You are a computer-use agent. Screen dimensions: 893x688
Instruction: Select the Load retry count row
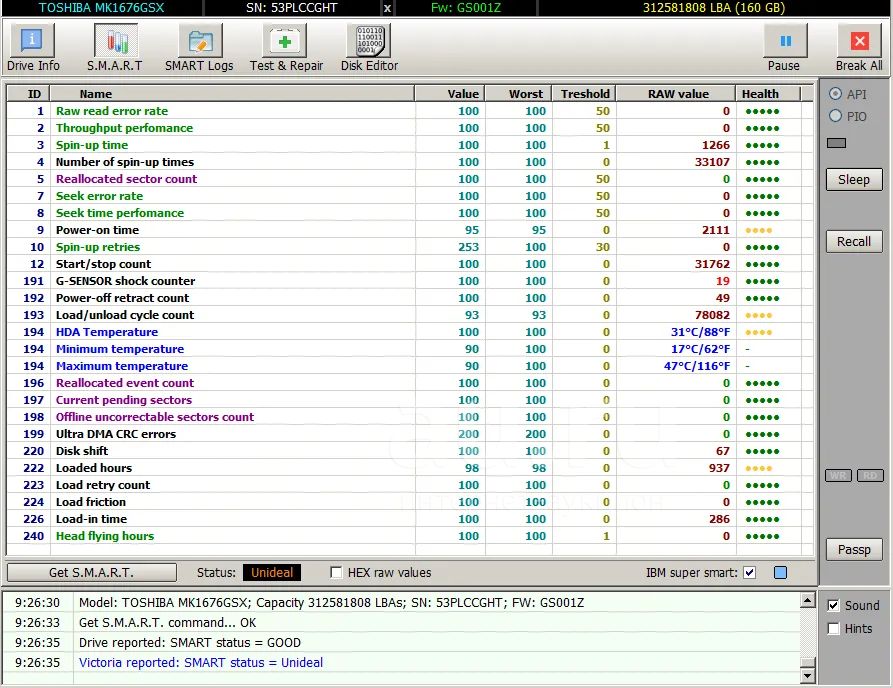tap(409, 485)
